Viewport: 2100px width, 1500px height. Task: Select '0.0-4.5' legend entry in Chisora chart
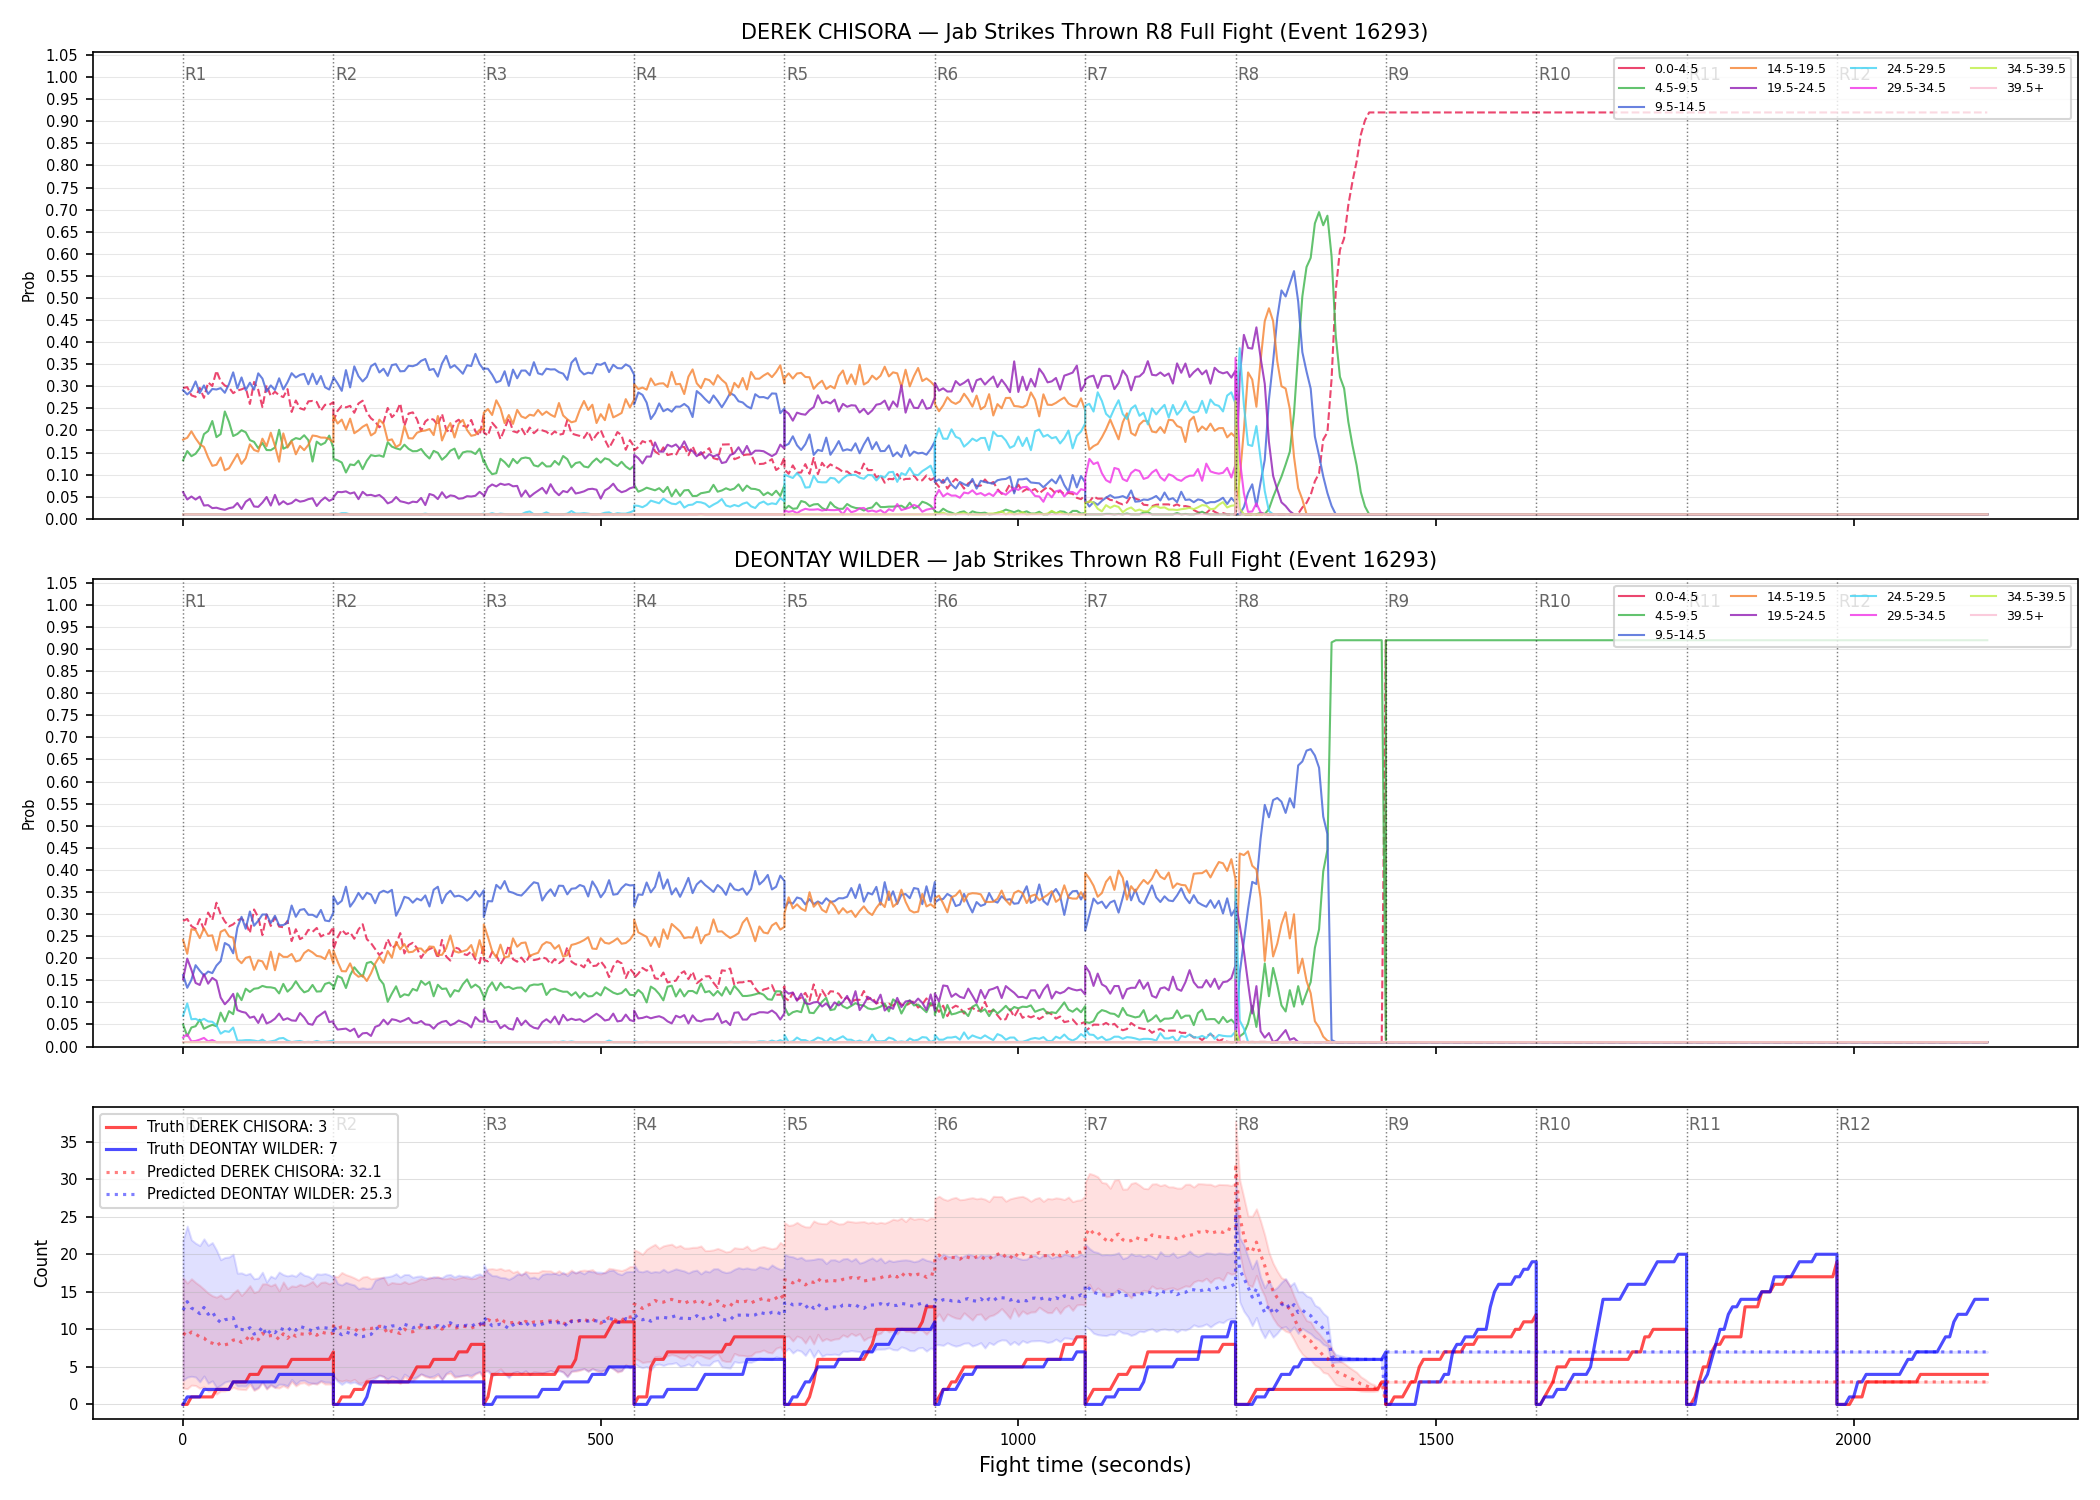pos(1659,69)
